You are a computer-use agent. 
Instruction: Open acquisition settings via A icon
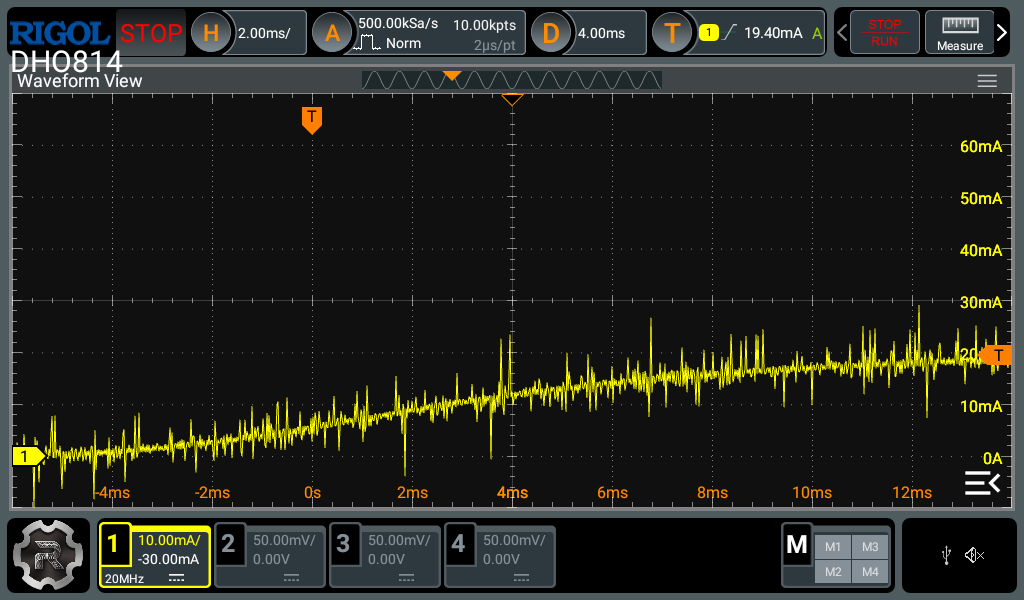[x=332, y=33]
